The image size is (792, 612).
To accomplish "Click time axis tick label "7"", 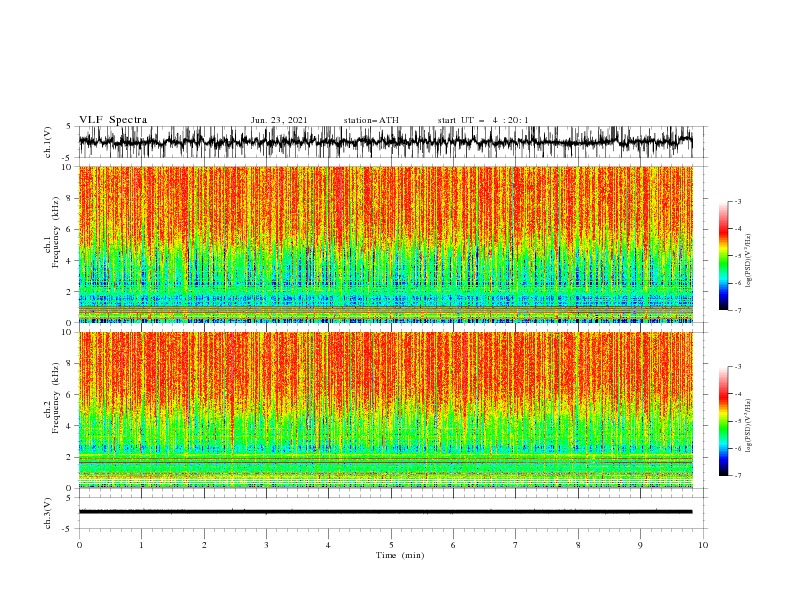I will pos(516,545).
